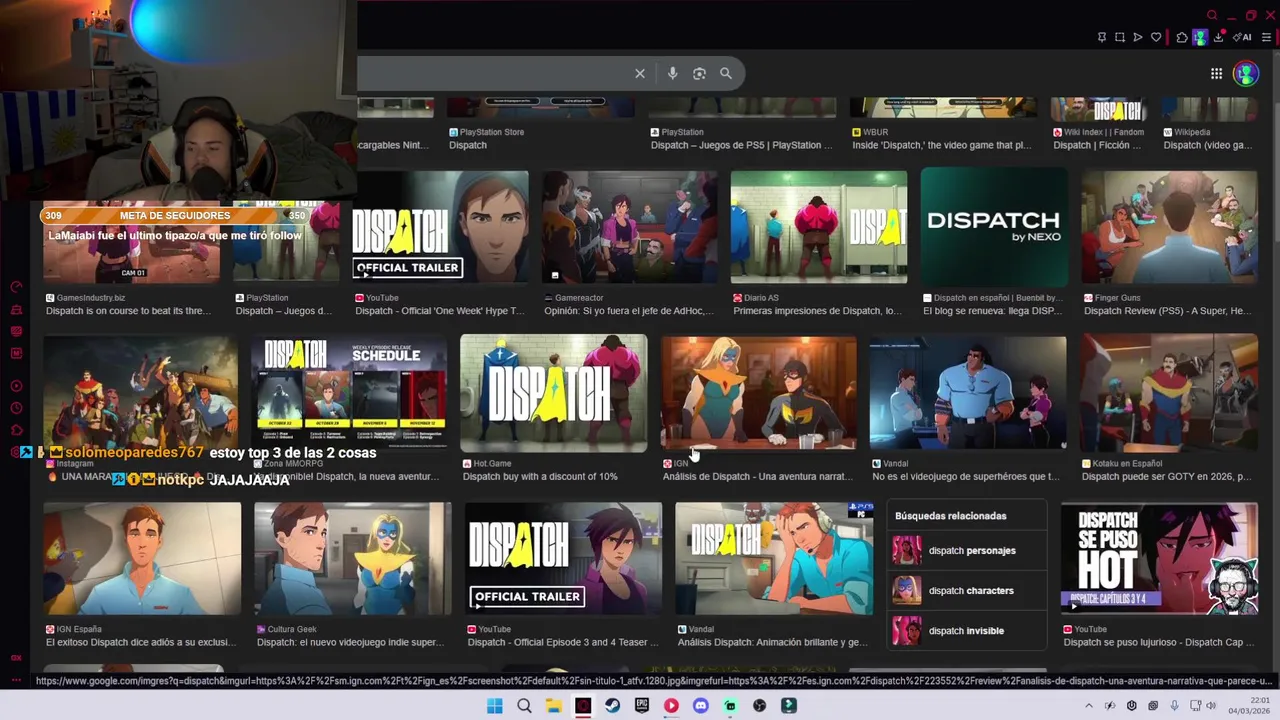
Task: Open the extensions cube icon
Action: pyautogui.click(x=1182, y=37)
